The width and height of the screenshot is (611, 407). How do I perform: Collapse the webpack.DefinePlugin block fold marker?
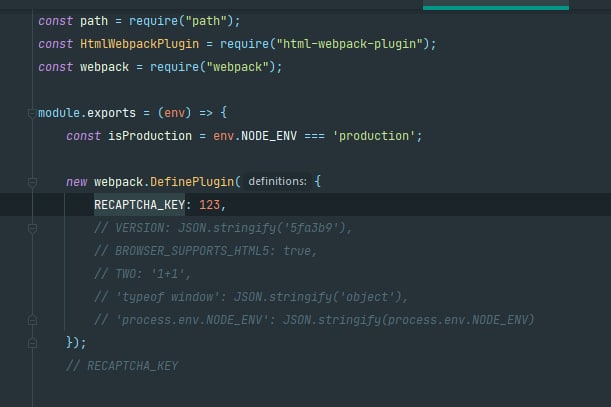(x=32, y=182)
